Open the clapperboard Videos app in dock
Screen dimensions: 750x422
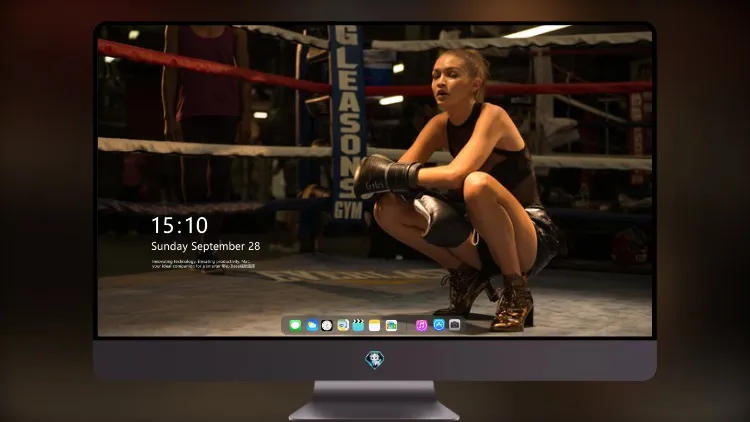click(358, 325)
